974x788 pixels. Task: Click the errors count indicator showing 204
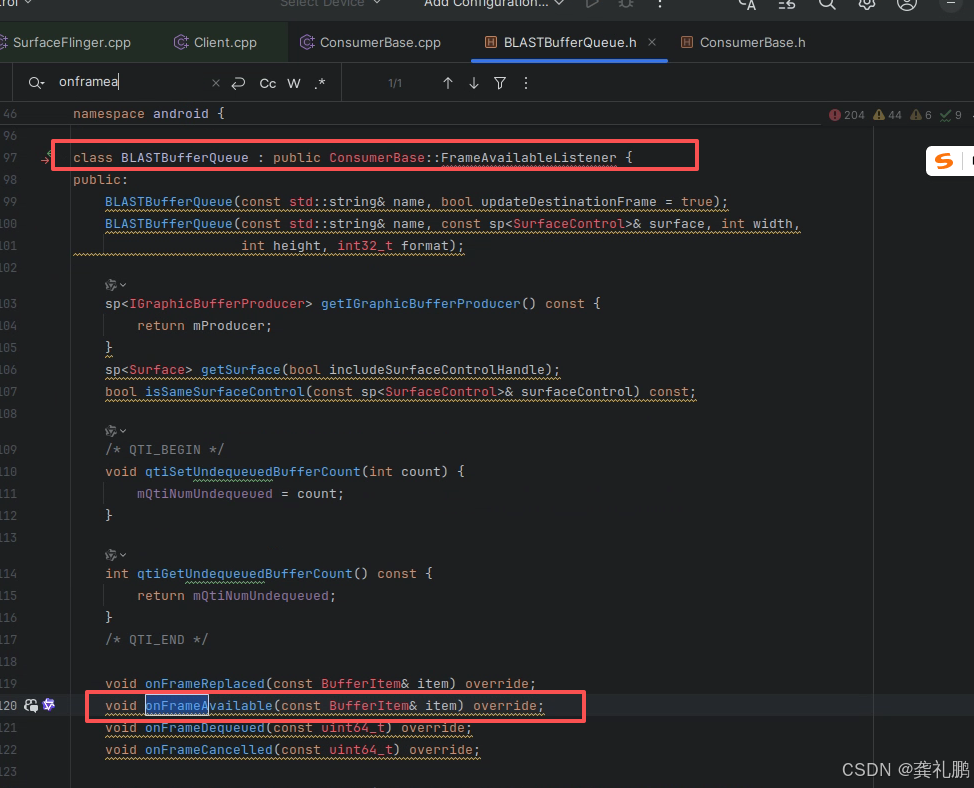coord(847,115)
